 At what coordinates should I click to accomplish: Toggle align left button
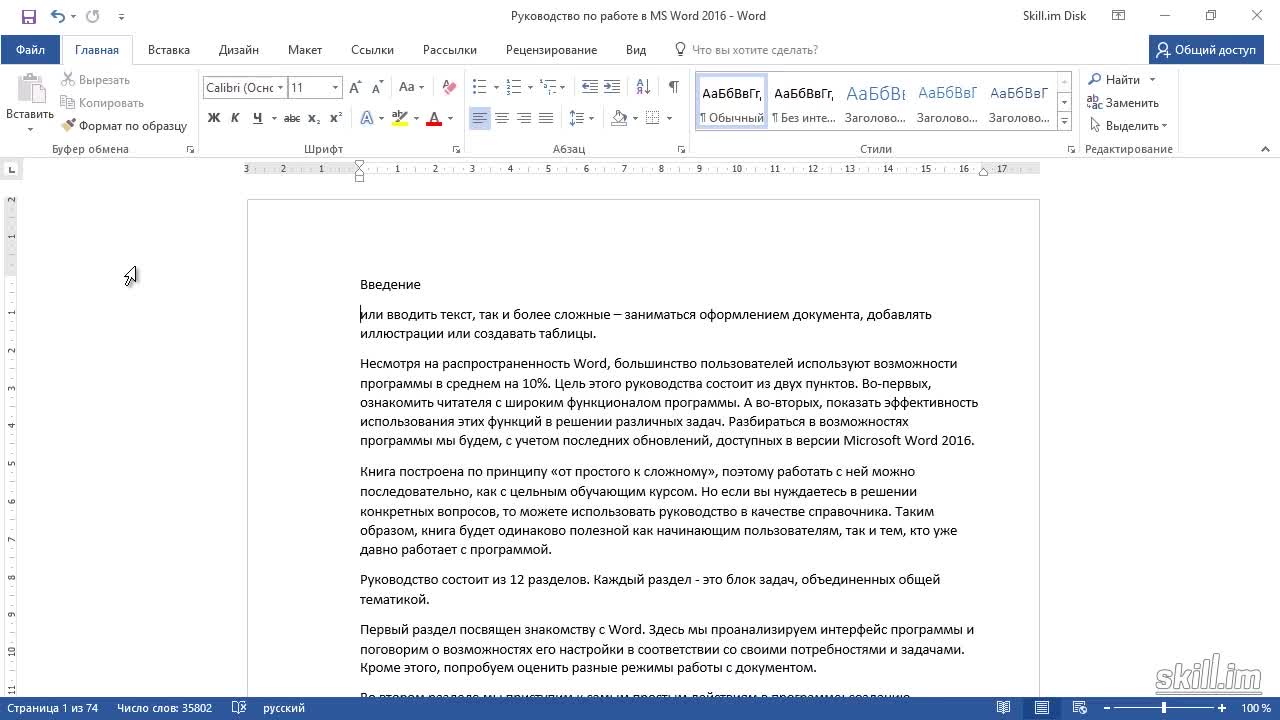(480, 118)
